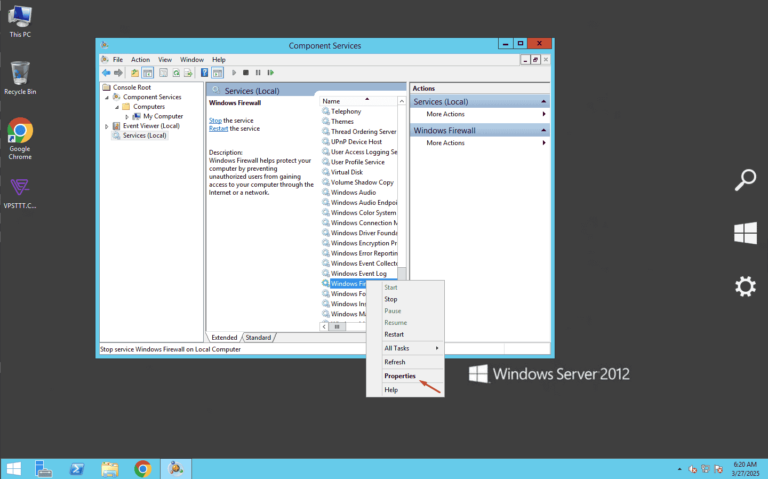Select the Google Chrome desktop shortcut
This screenshot has height=479, width=768.
pos(20,138)
